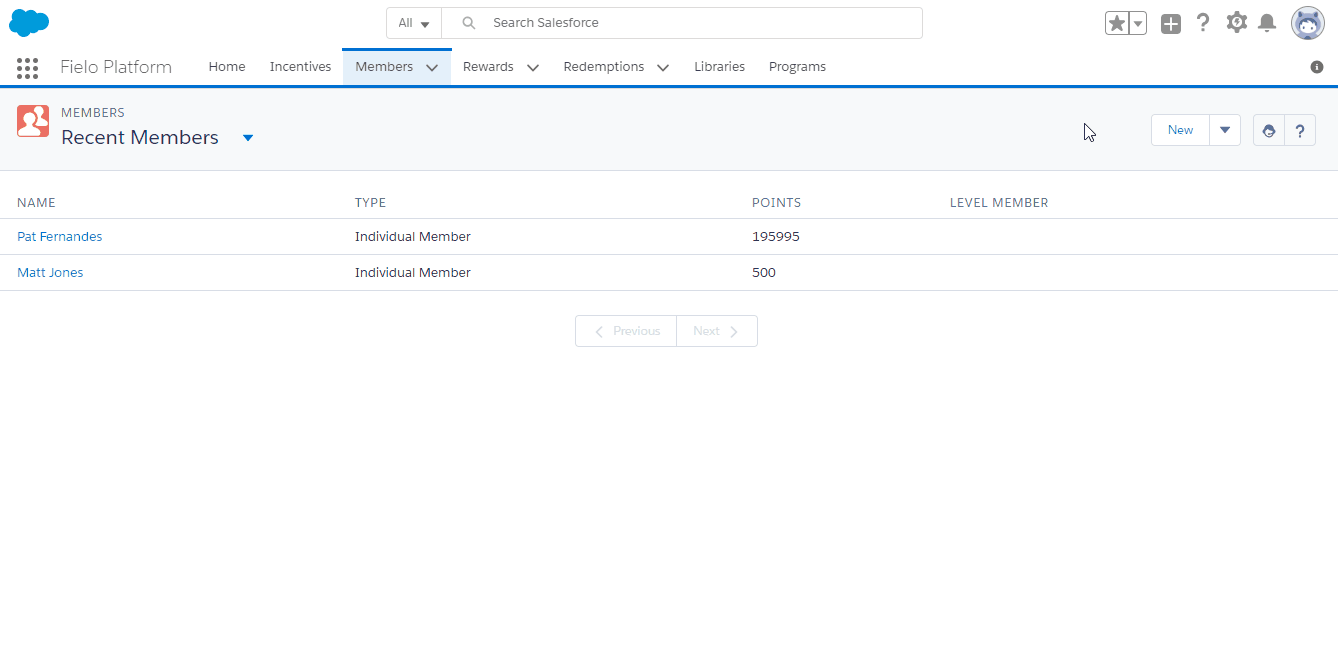Open Pat Fernandes member record

pos(60,237)
